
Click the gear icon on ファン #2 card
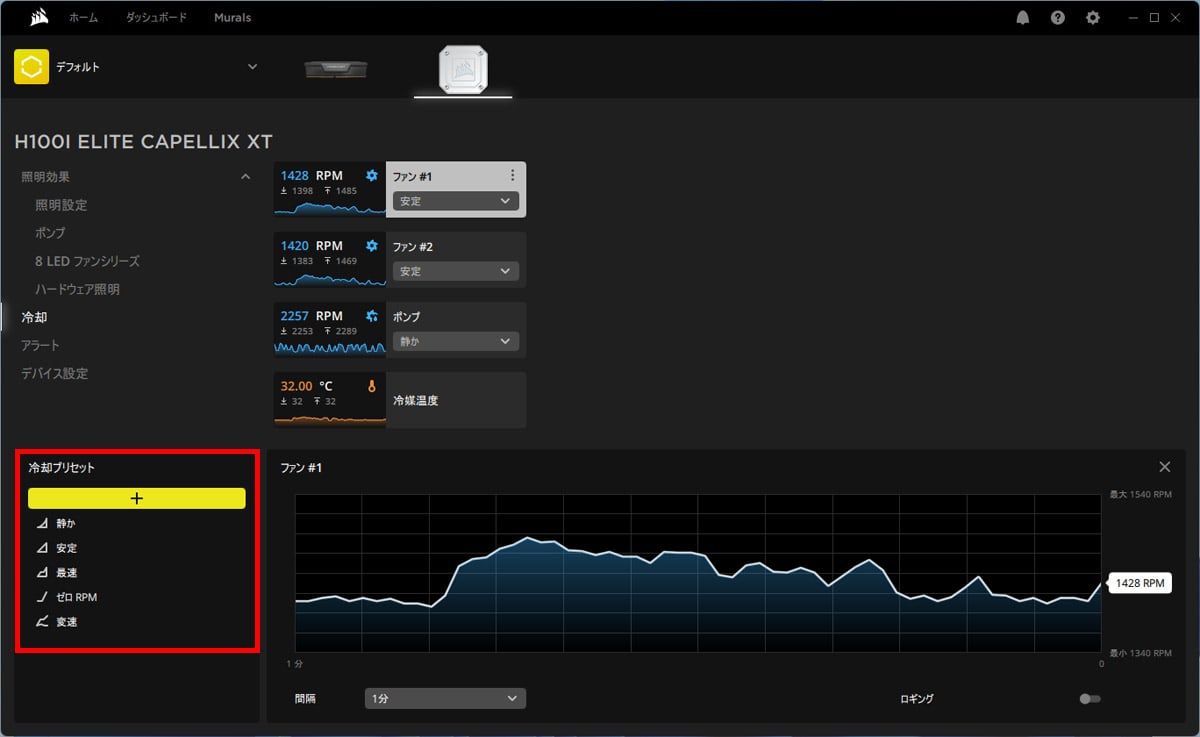[x=372, y=246]
